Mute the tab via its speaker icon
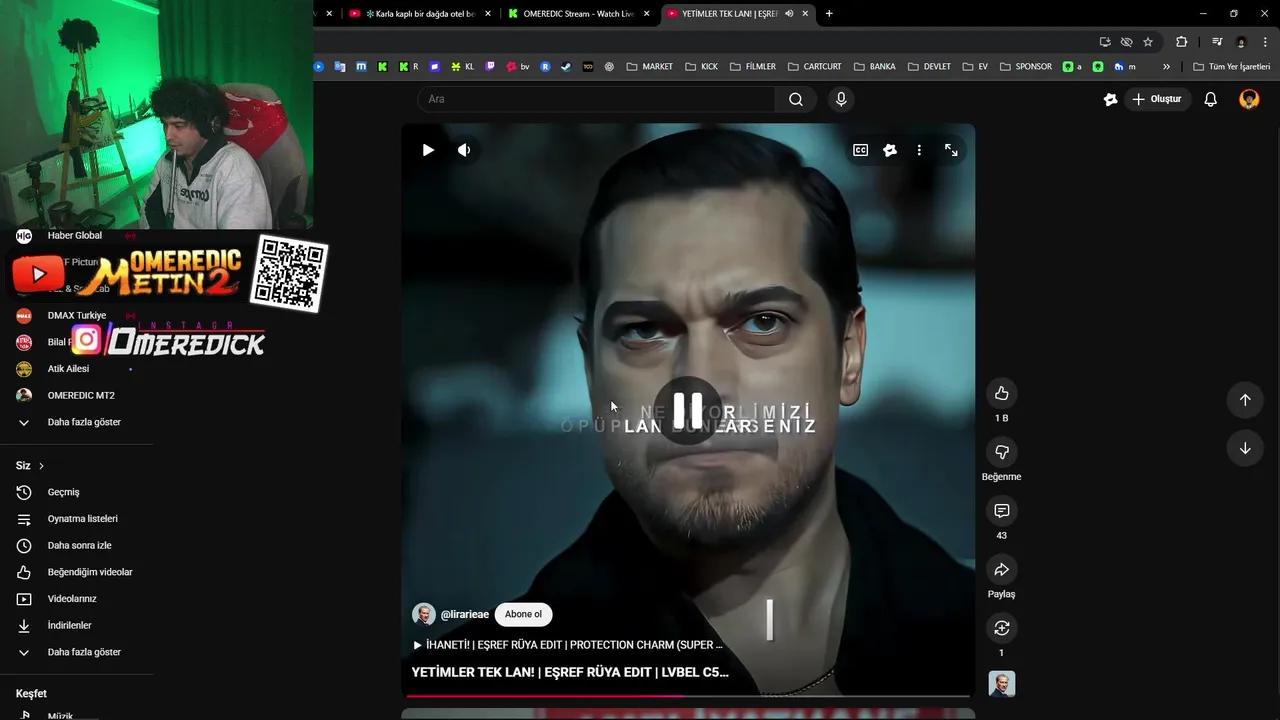The height and width of the screenshot is (720, 1280). click(789, 14)
